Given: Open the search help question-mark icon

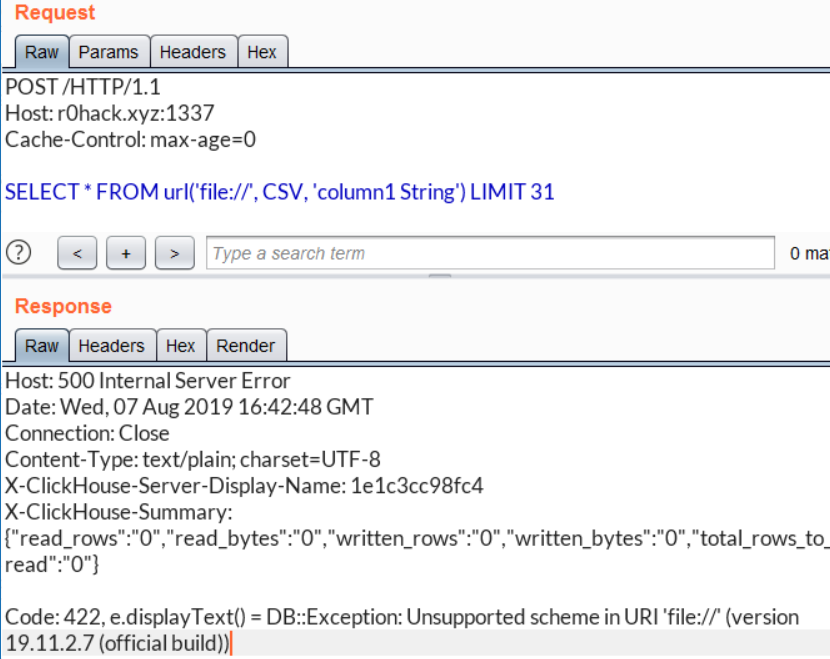Looking at the screenshot, I should tap(19, 252).
